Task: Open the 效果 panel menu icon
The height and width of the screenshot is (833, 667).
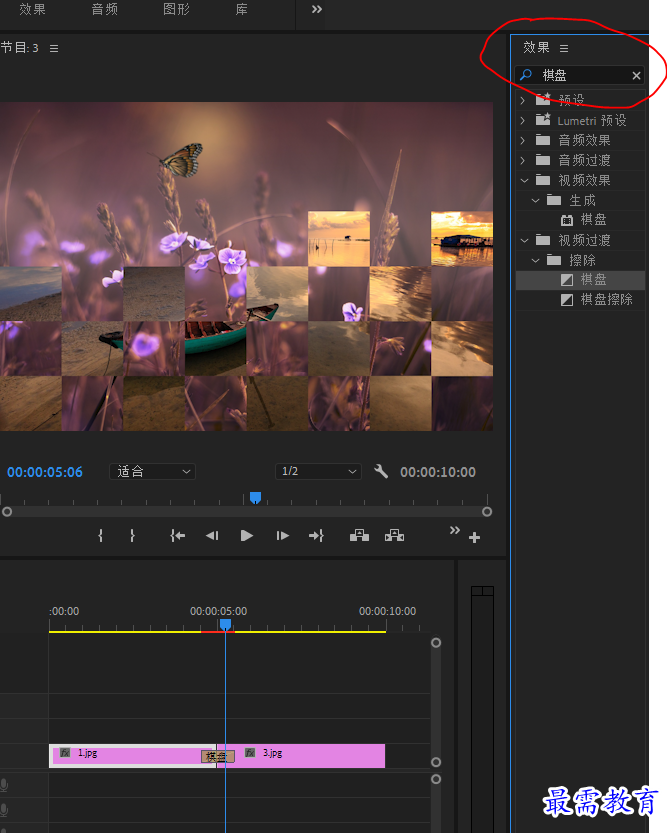Action: coord(564,48)
